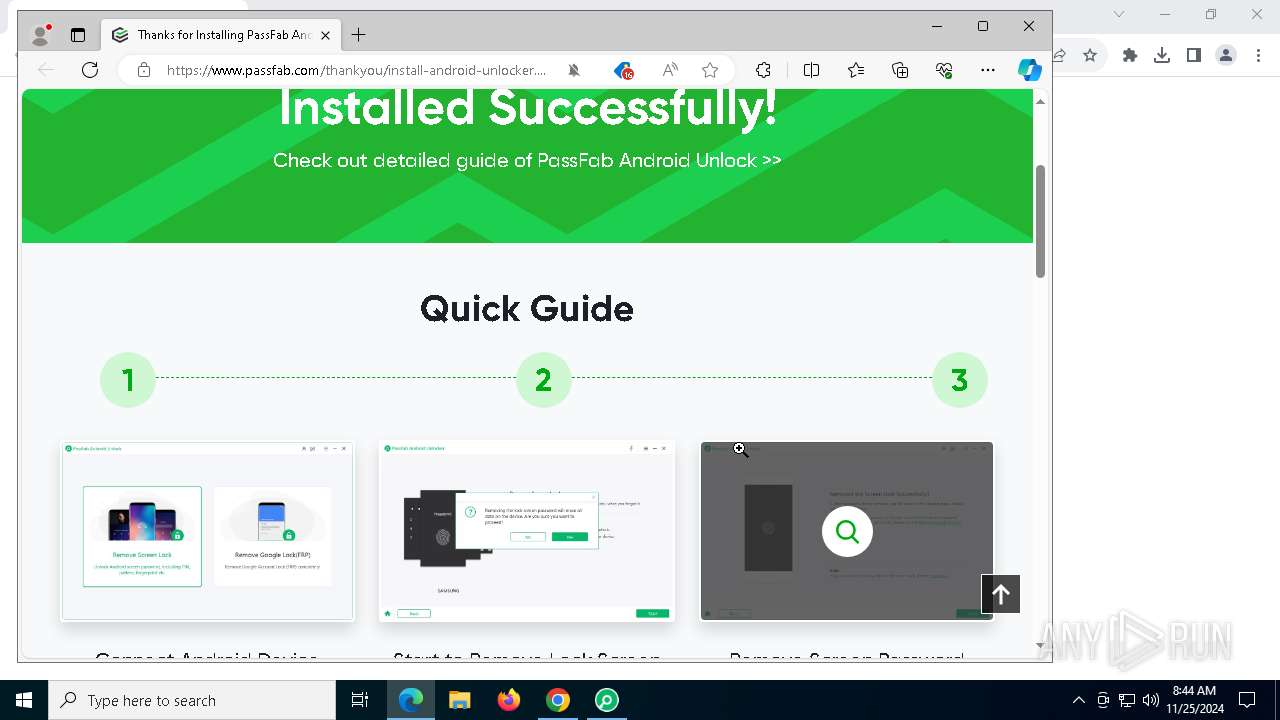Viewport: 1280px width, 720px height.
Task: Open network status tray icon
Action: (1127, 700)
